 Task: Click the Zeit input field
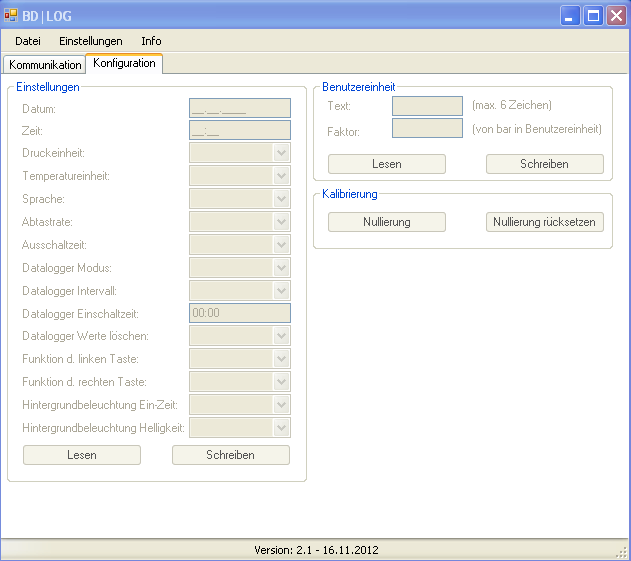pyautogui.click(x=240, y=130)
